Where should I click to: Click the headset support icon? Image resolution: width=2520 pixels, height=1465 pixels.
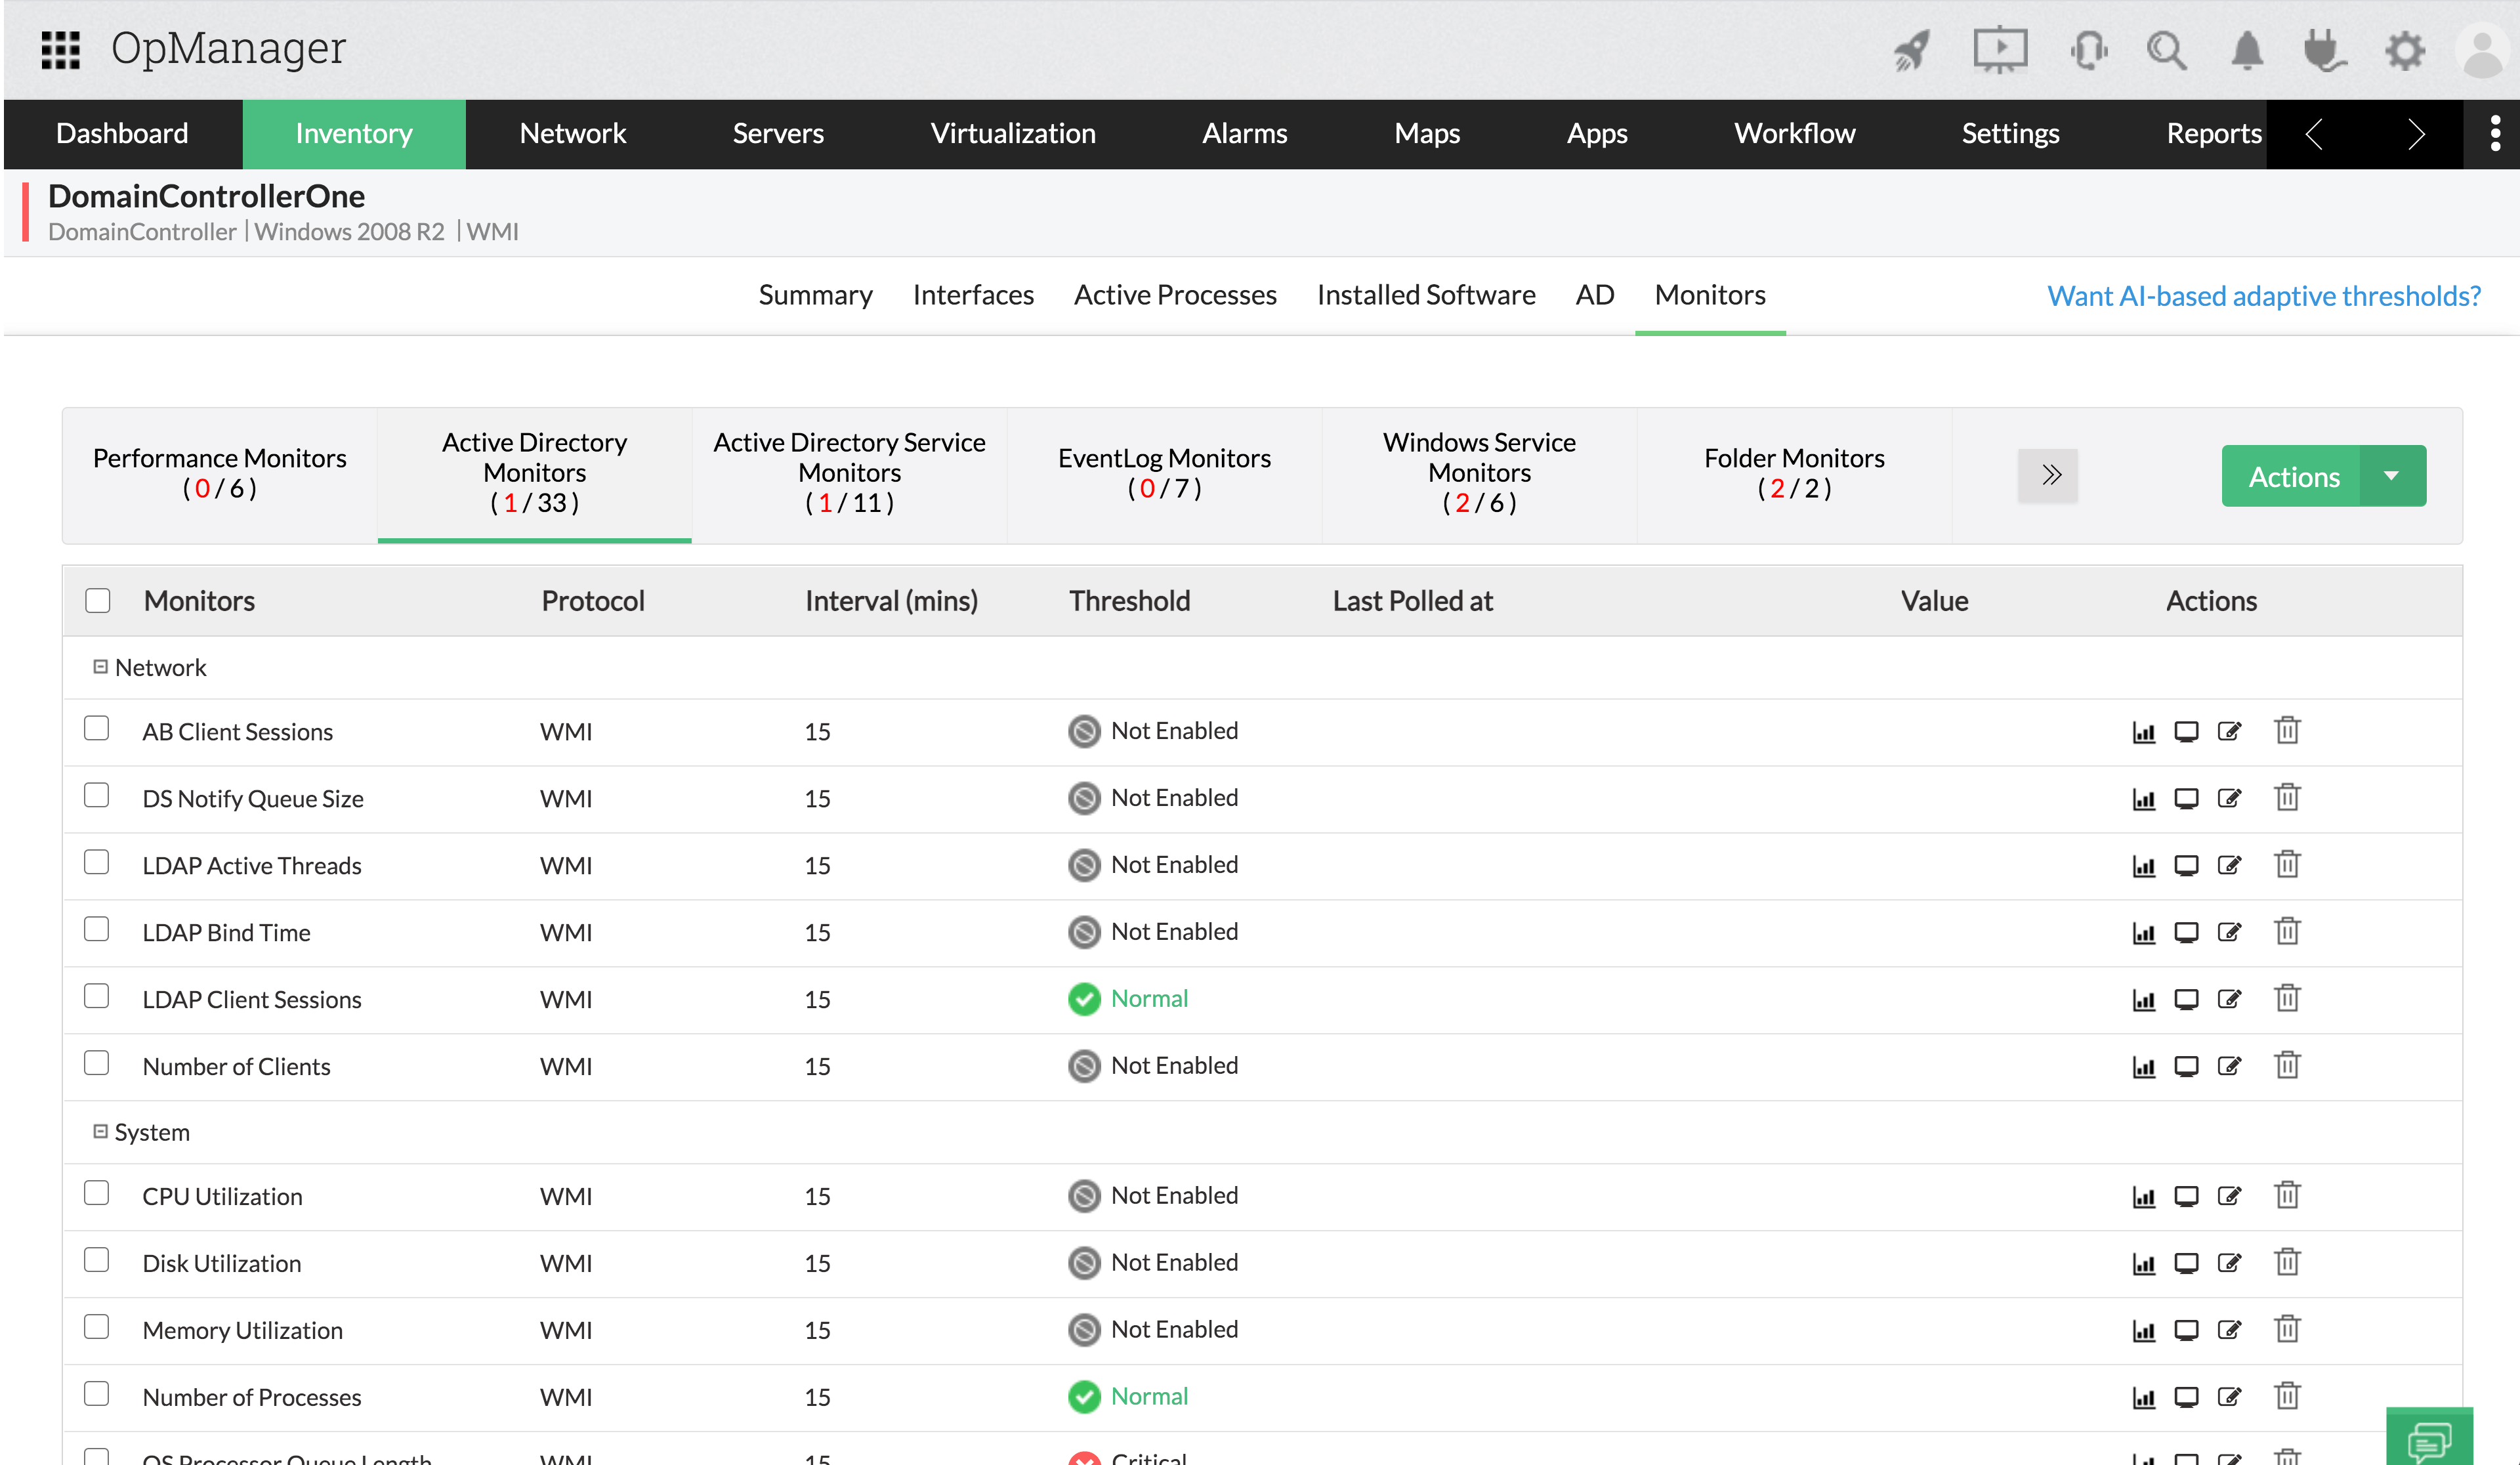[2088, 50]
